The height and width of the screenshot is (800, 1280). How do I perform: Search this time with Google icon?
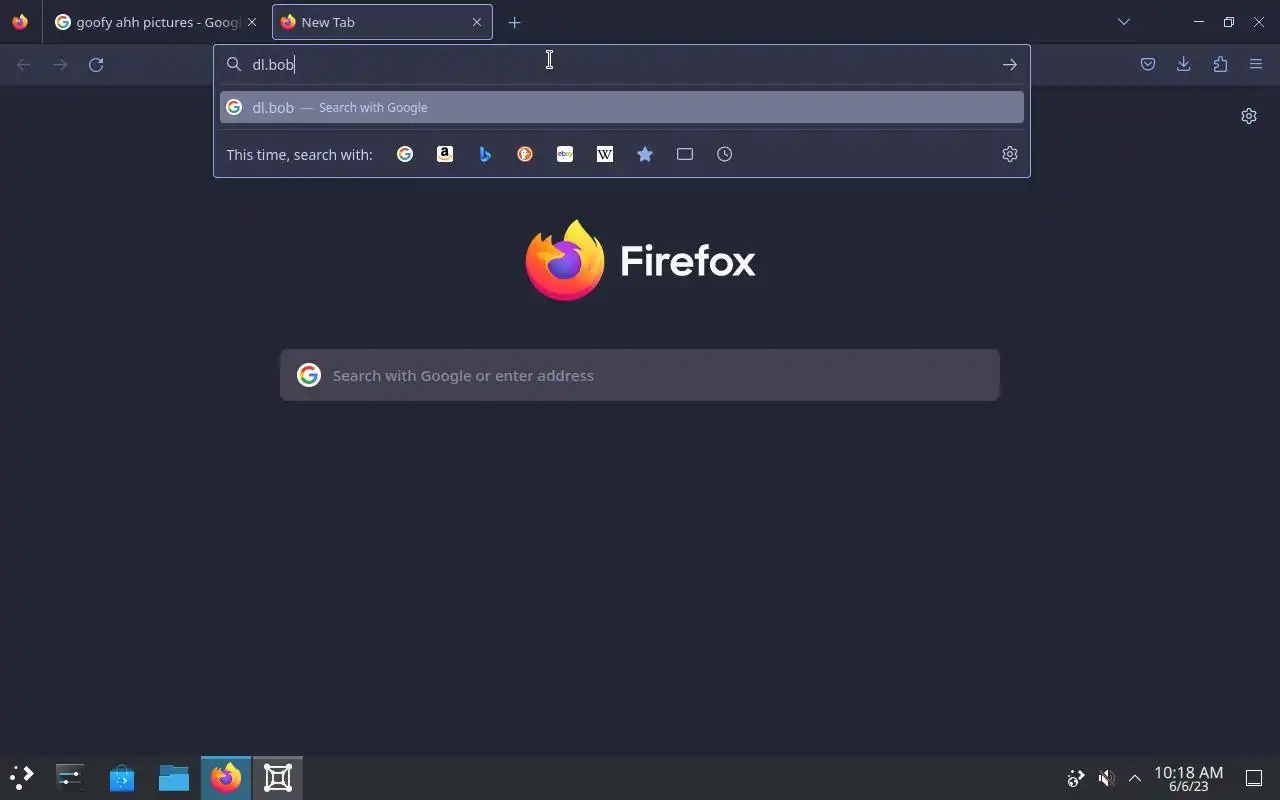coord(405,154)
